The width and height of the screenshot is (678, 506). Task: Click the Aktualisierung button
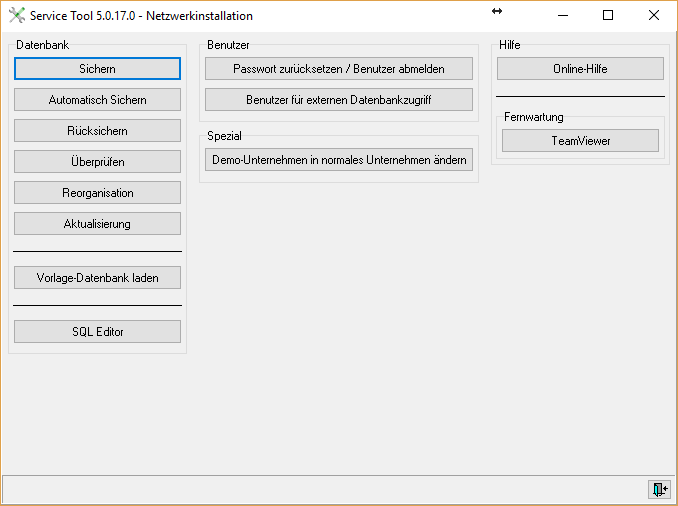click(x=97, y=224)
